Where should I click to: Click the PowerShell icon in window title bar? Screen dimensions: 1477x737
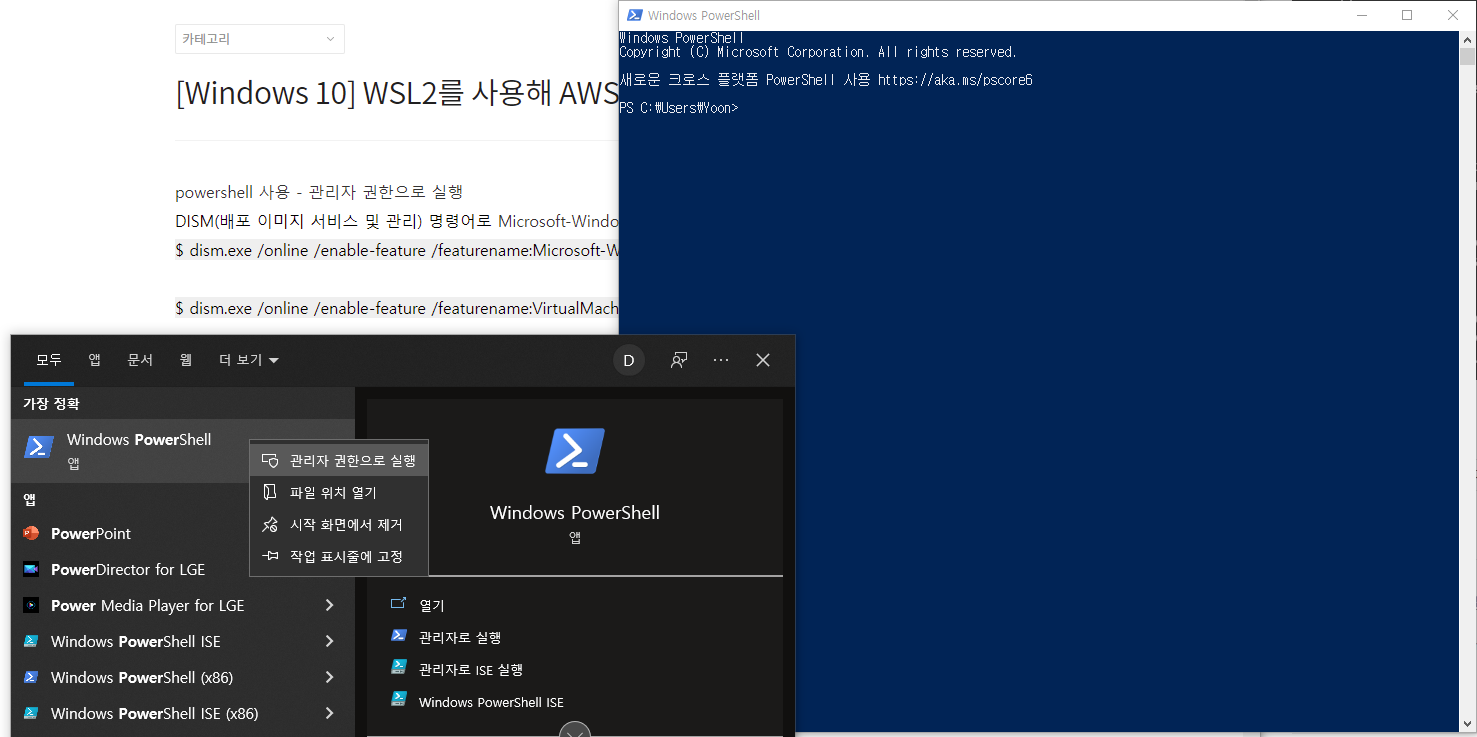(634, 15)
